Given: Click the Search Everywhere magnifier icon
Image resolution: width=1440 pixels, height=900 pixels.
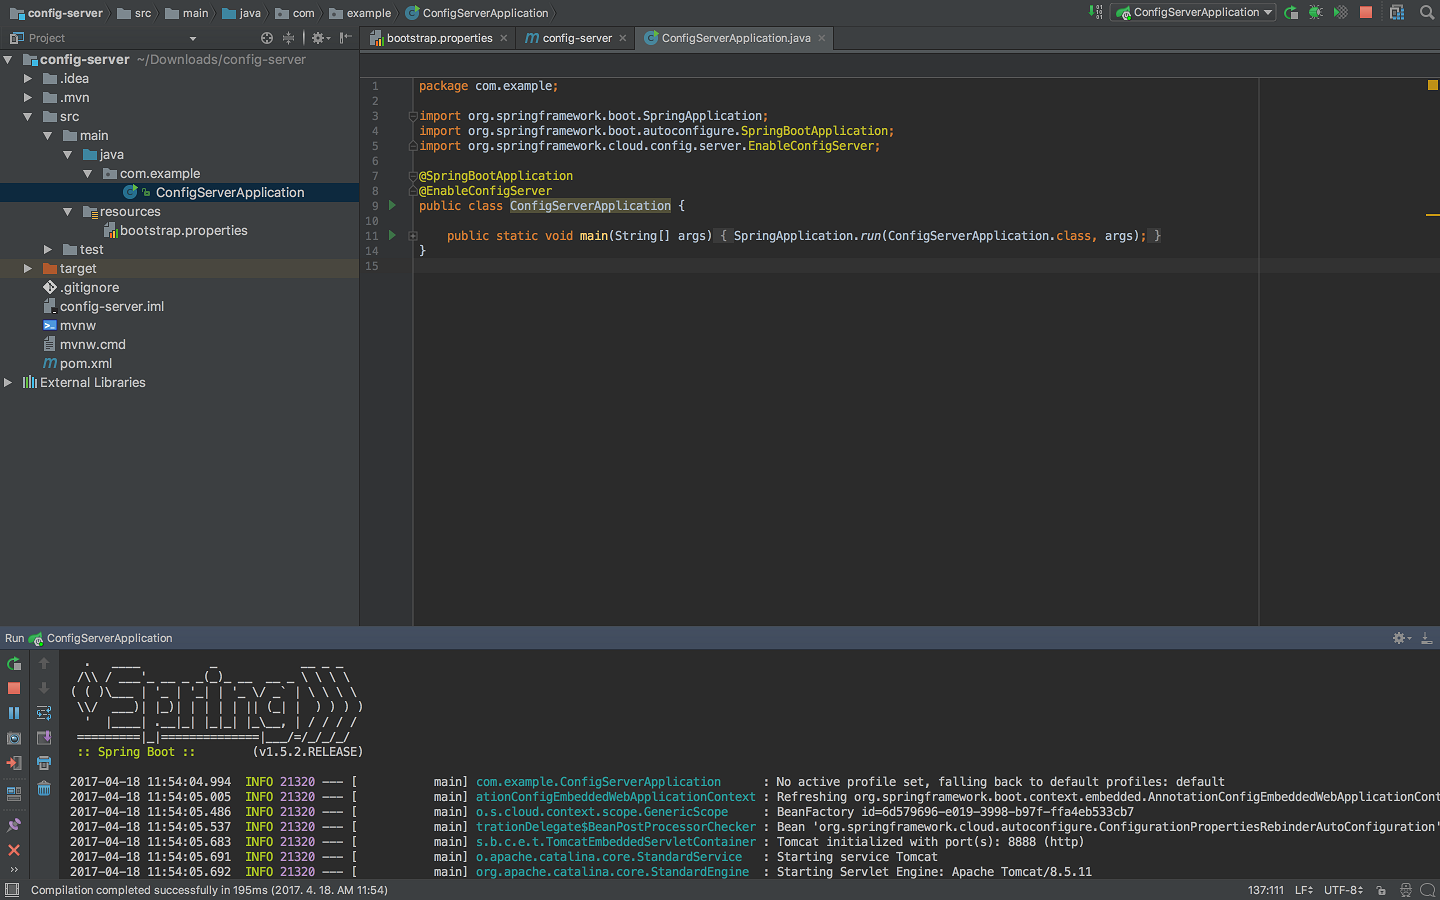Looking at the screenshot, I should tap(1427, 13).
